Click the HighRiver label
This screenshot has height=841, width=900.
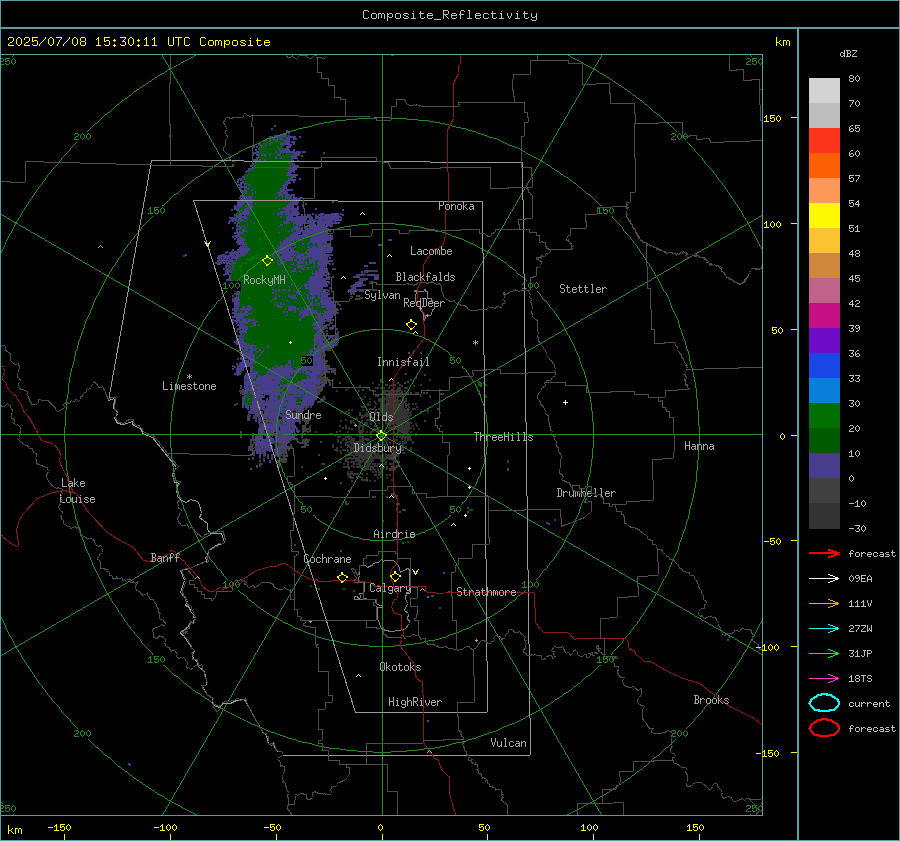pos(415,702)
